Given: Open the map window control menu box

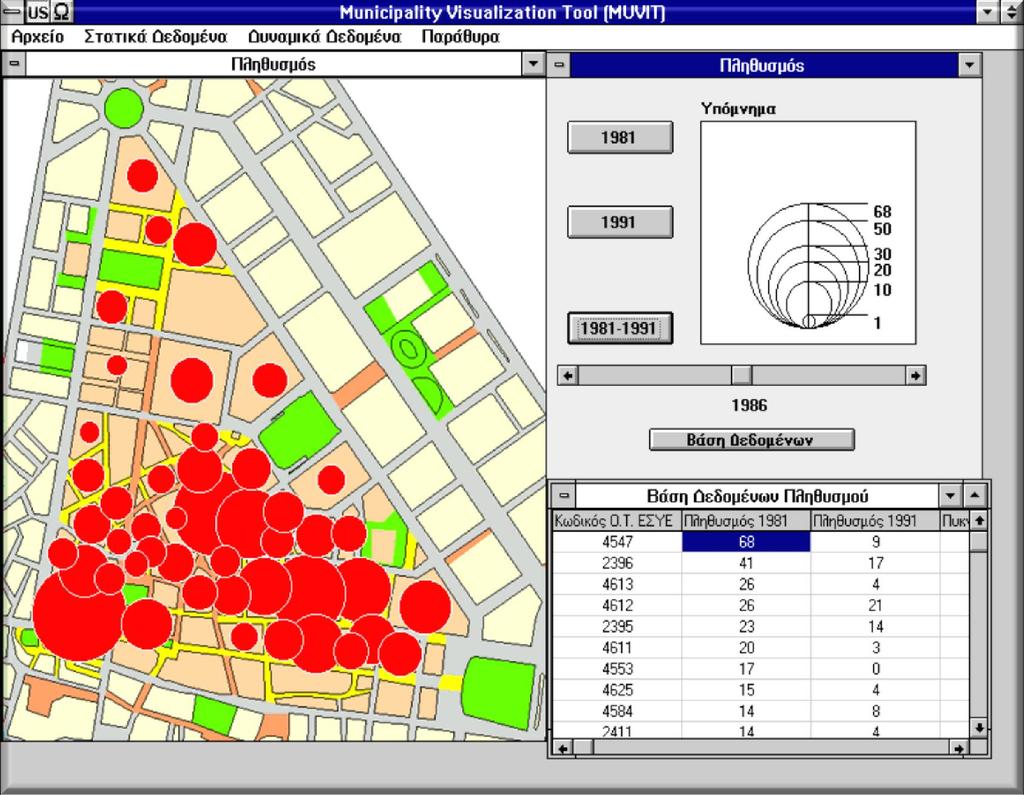Looking at the screenshot, I should click(x=14, y=64).
